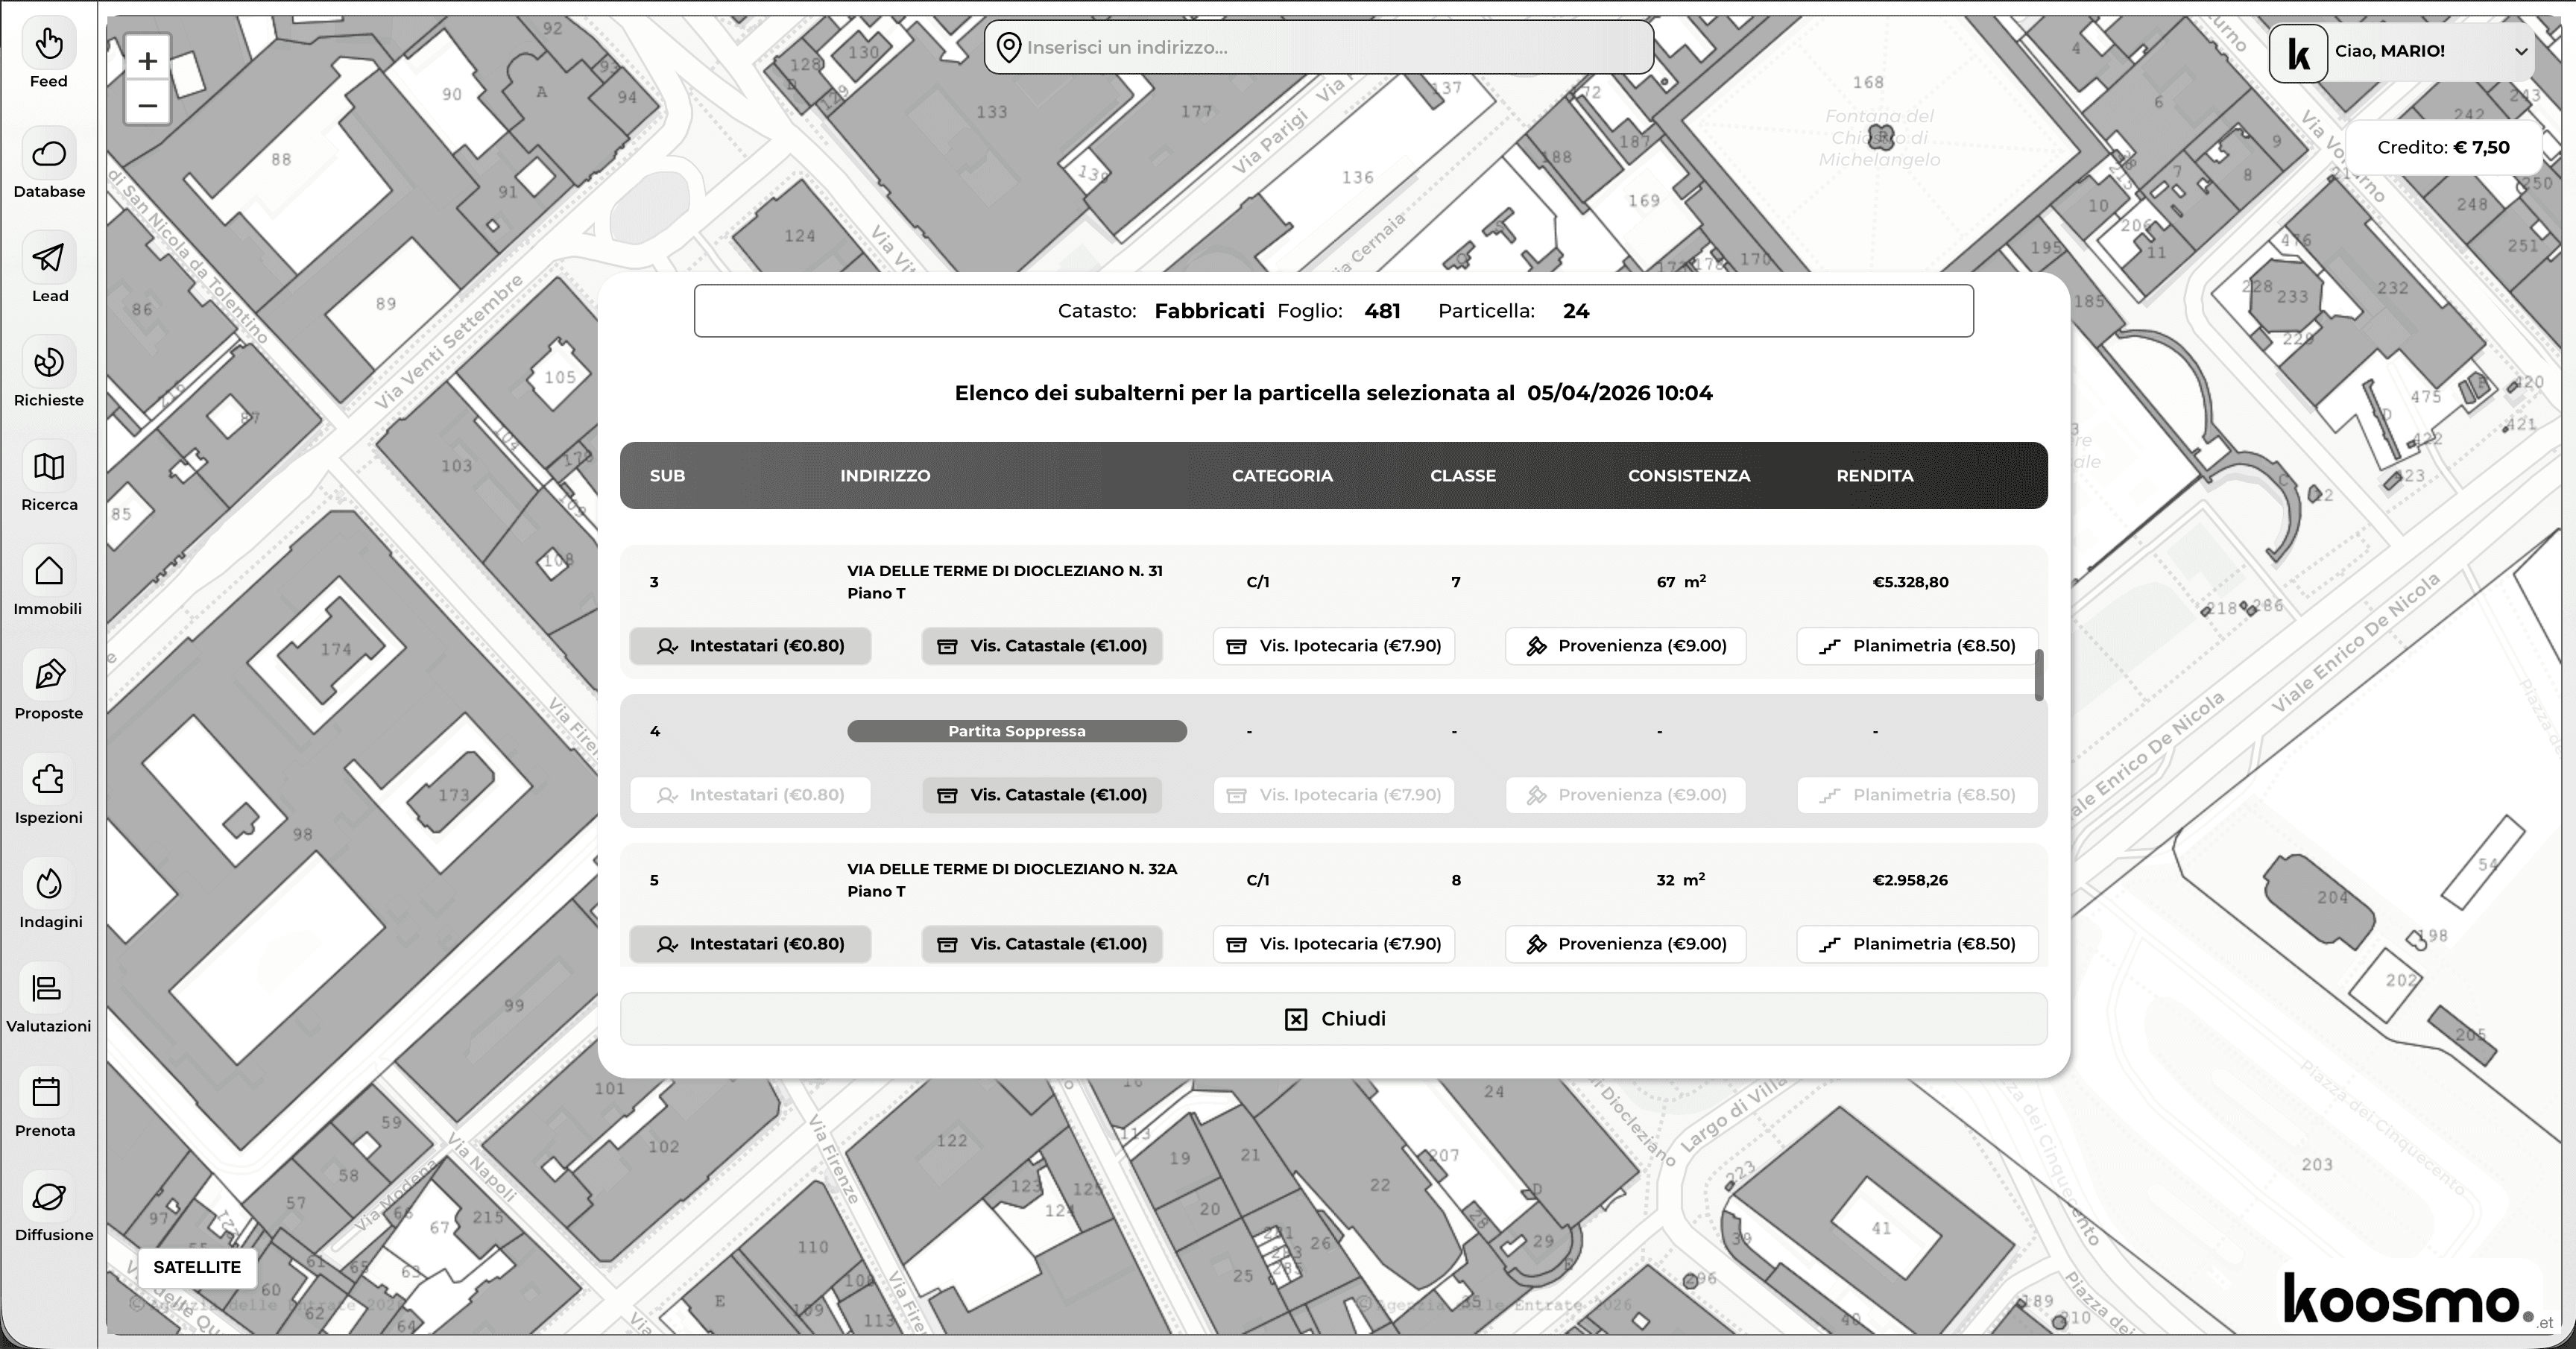Click the Fabbricati catasto value
This screenshot has height=1349, width=2576.
pyautogui.click(x=1209, y=311)
